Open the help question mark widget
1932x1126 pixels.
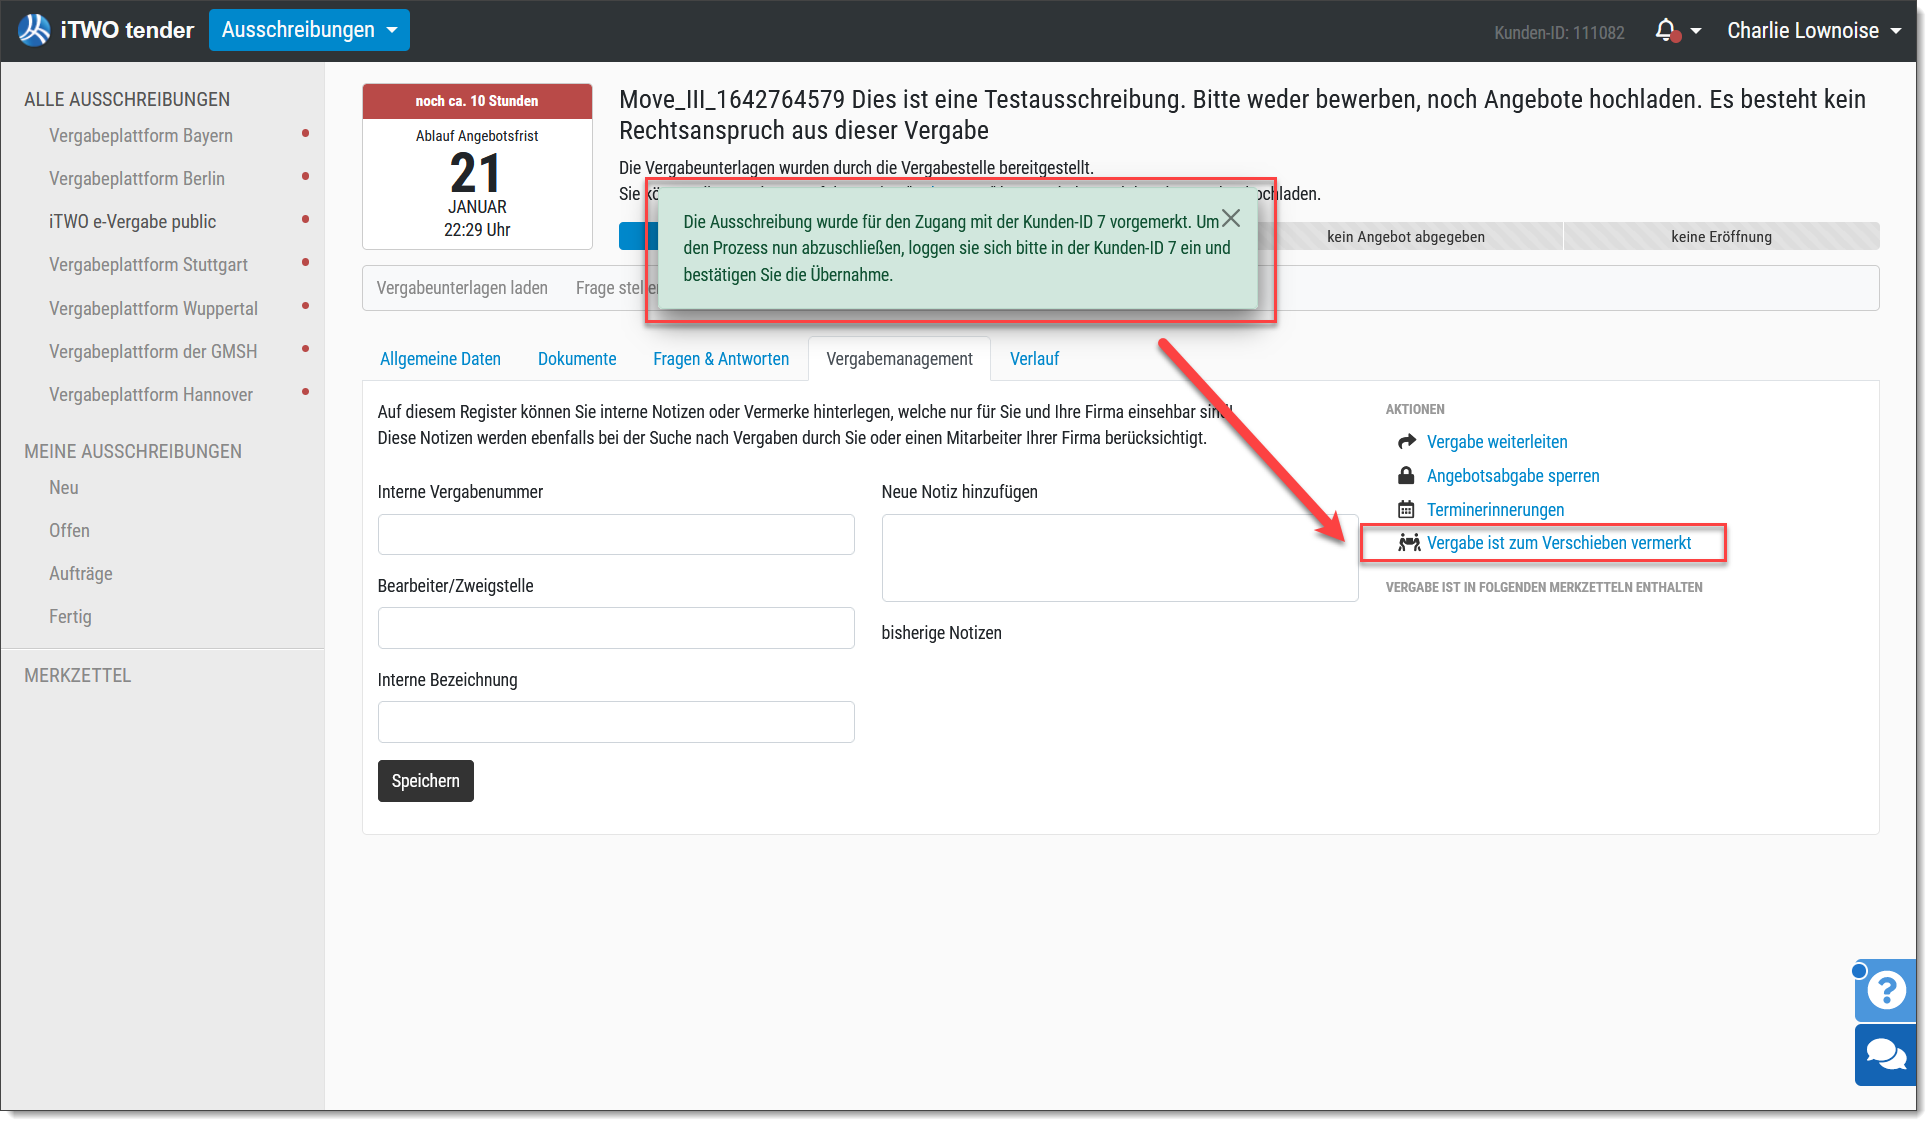point(1886,990)
